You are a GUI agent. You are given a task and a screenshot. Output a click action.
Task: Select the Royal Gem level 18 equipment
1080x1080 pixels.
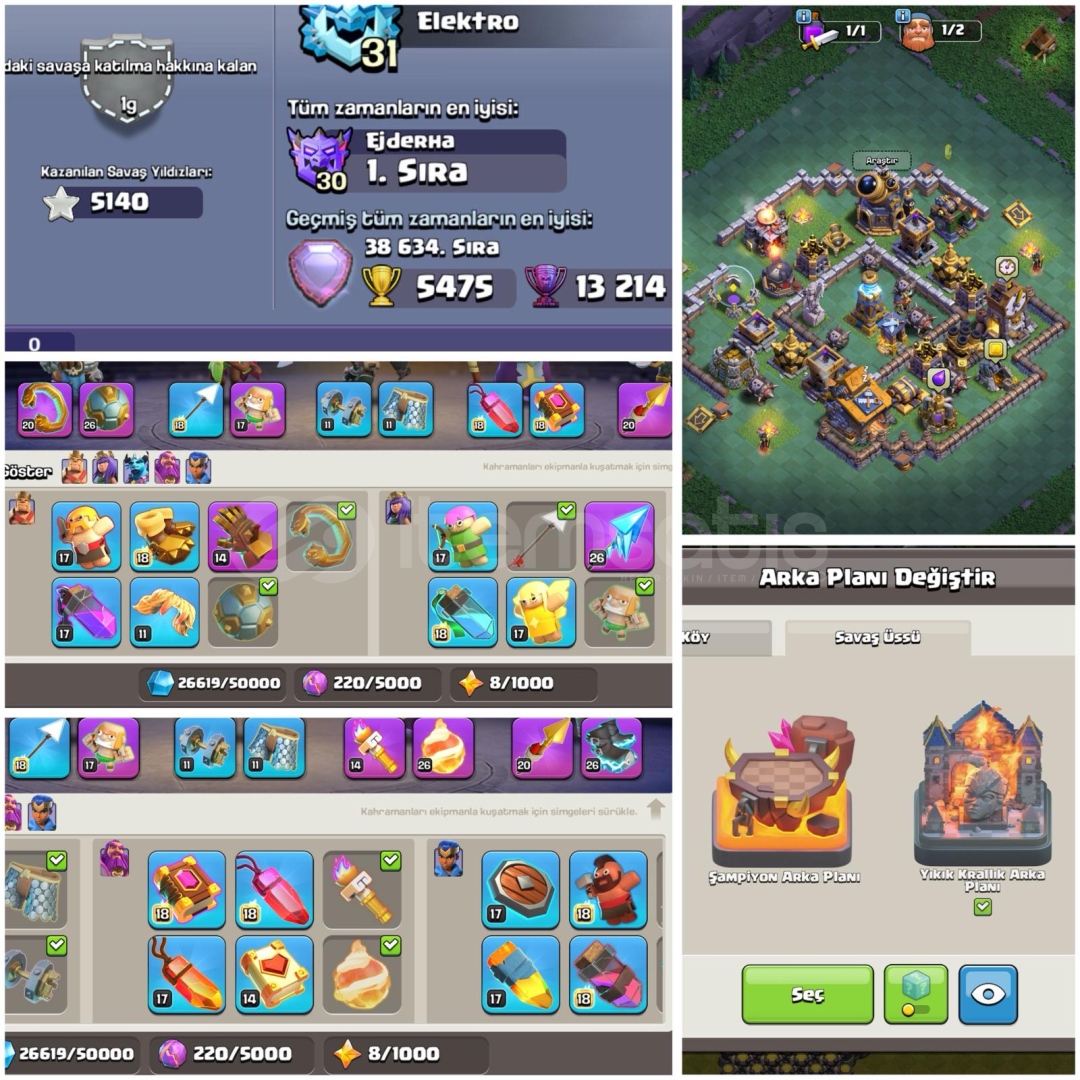point(274,890)
